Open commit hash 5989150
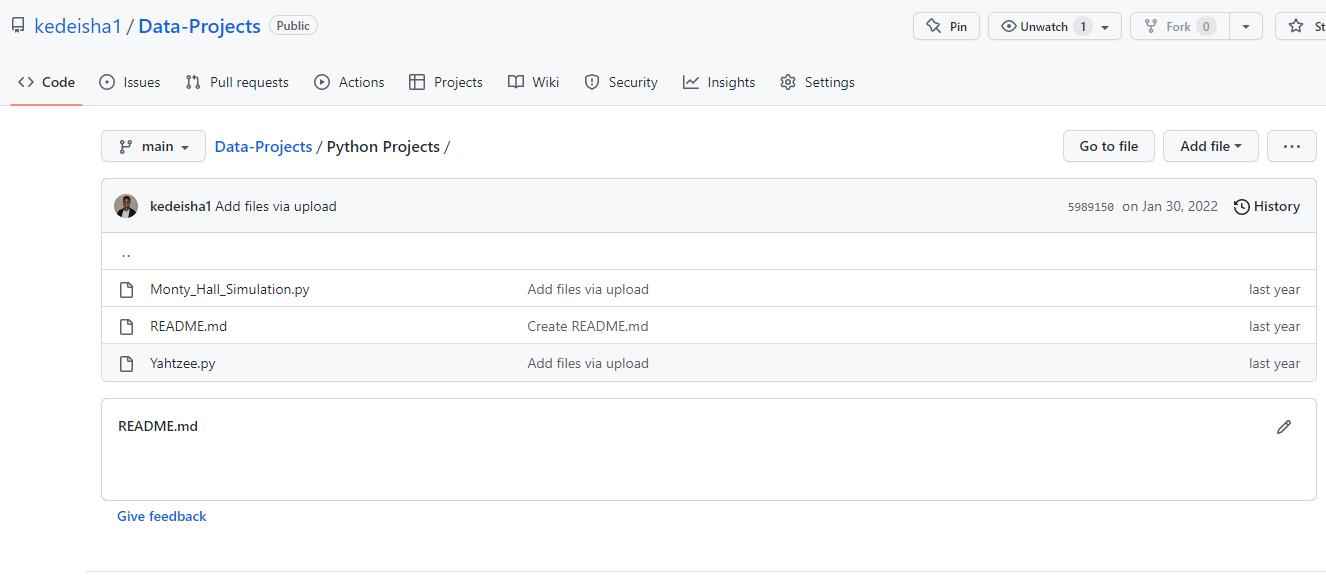1326x579 pixels. [x=1091, y=207]
